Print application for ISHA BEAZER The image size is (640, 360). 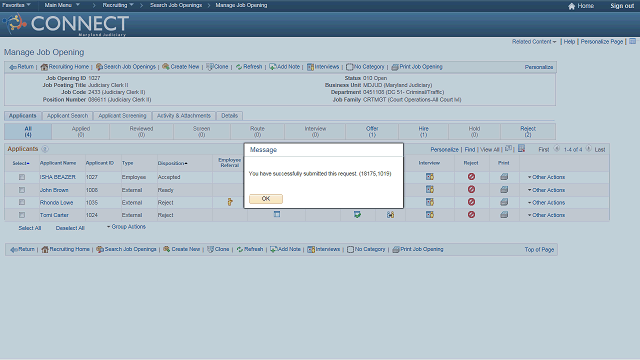504,177
